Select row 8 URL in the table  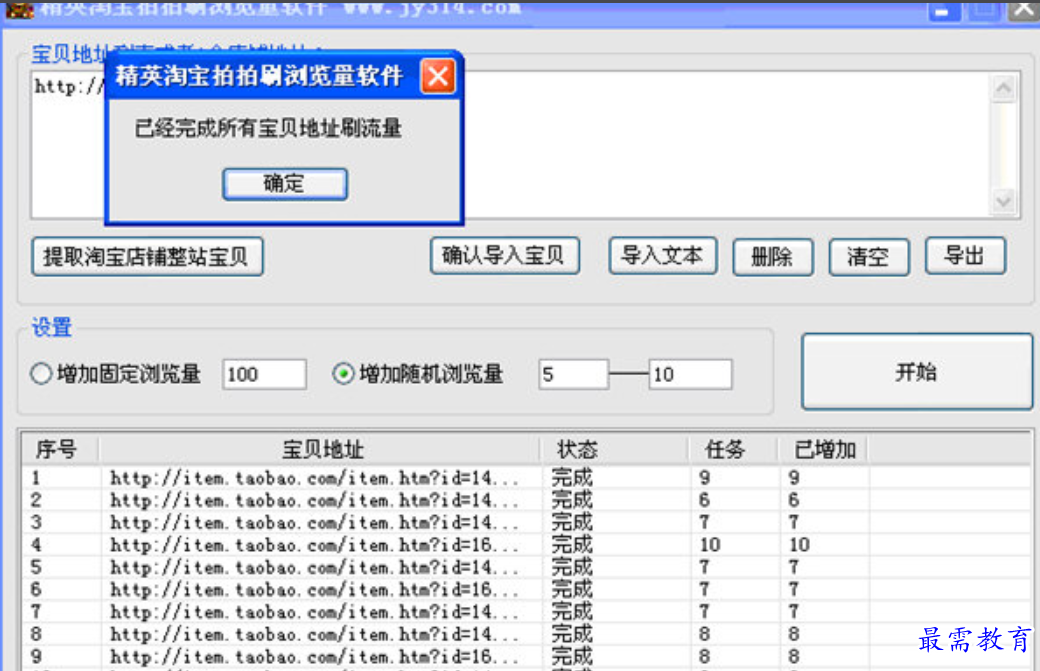(314, 635)
